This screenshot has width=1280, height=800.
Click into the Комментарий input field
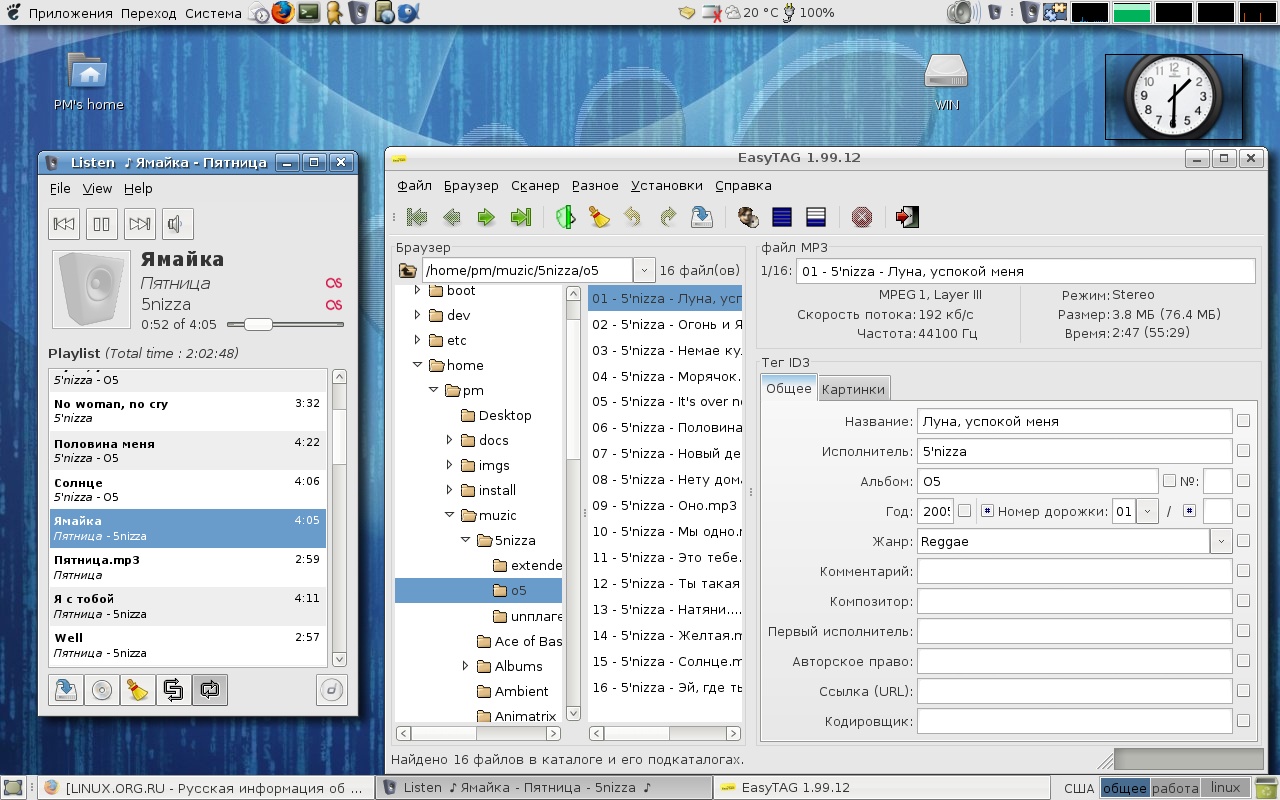click(1074, 571)
